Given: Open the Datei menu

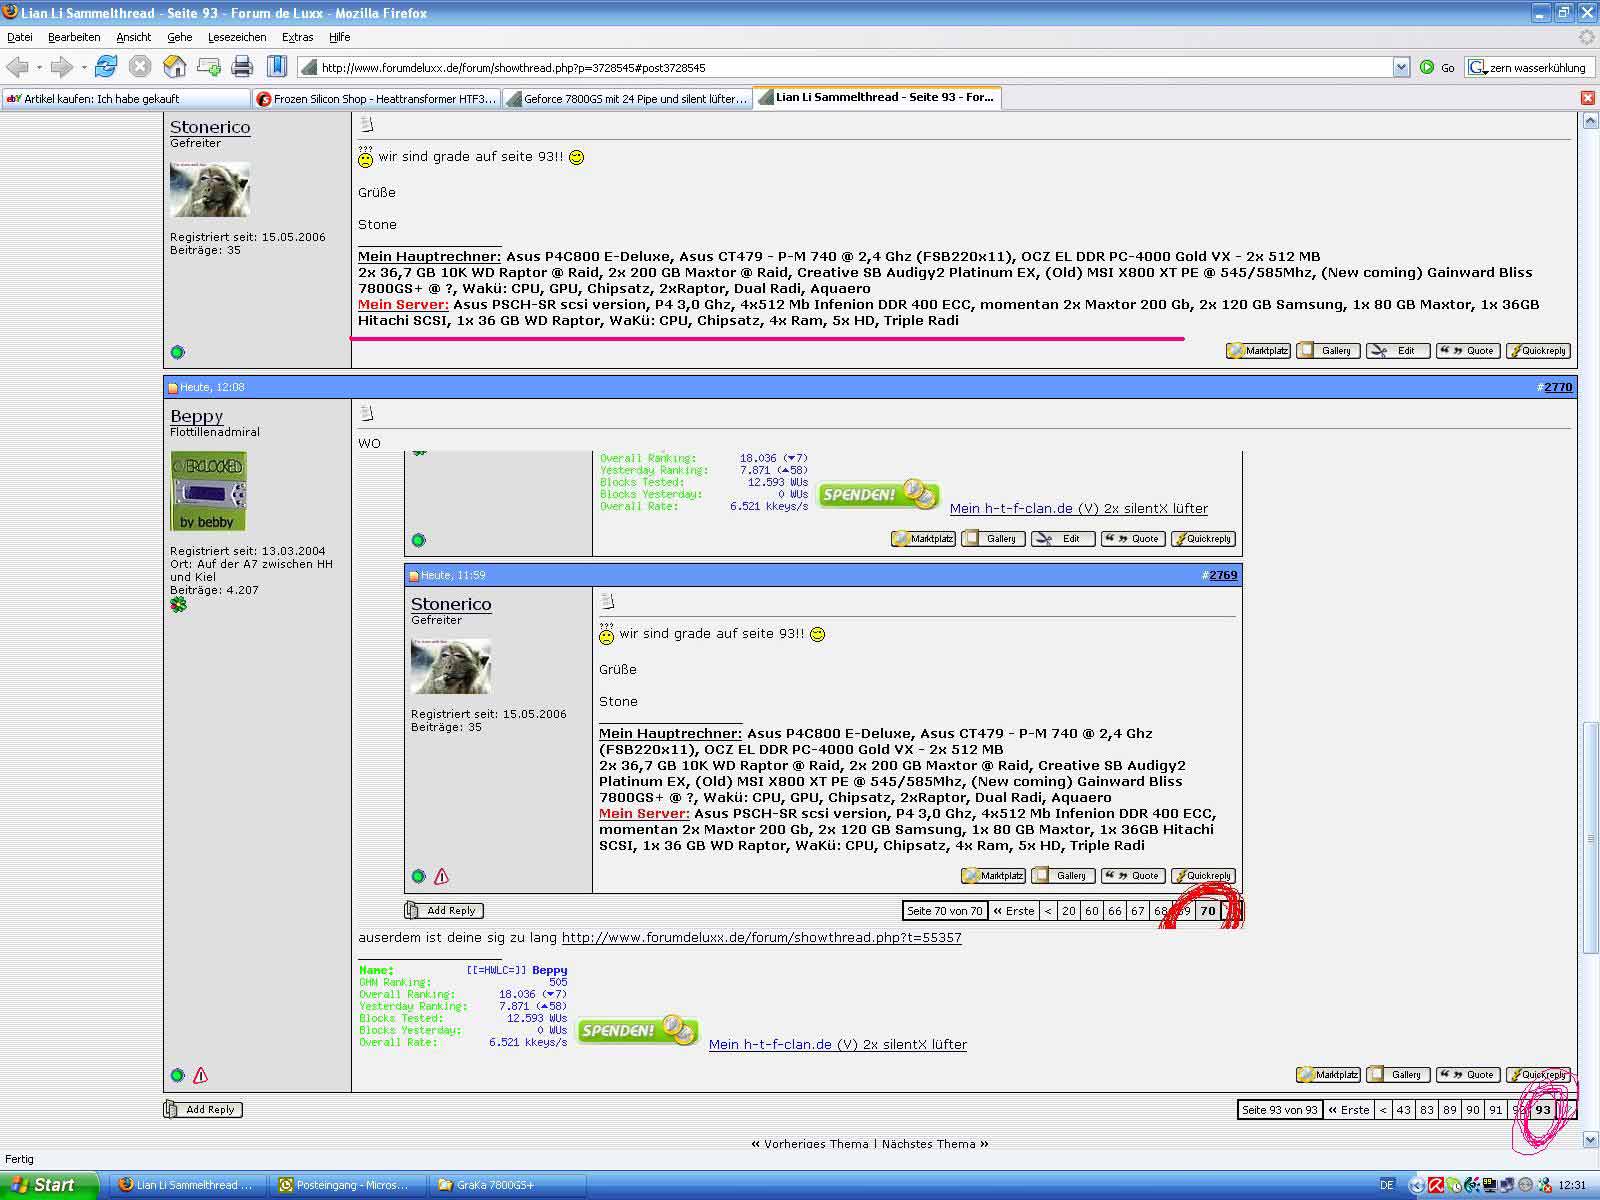Looking at the screenshot, I should click(x=20, y=37).
